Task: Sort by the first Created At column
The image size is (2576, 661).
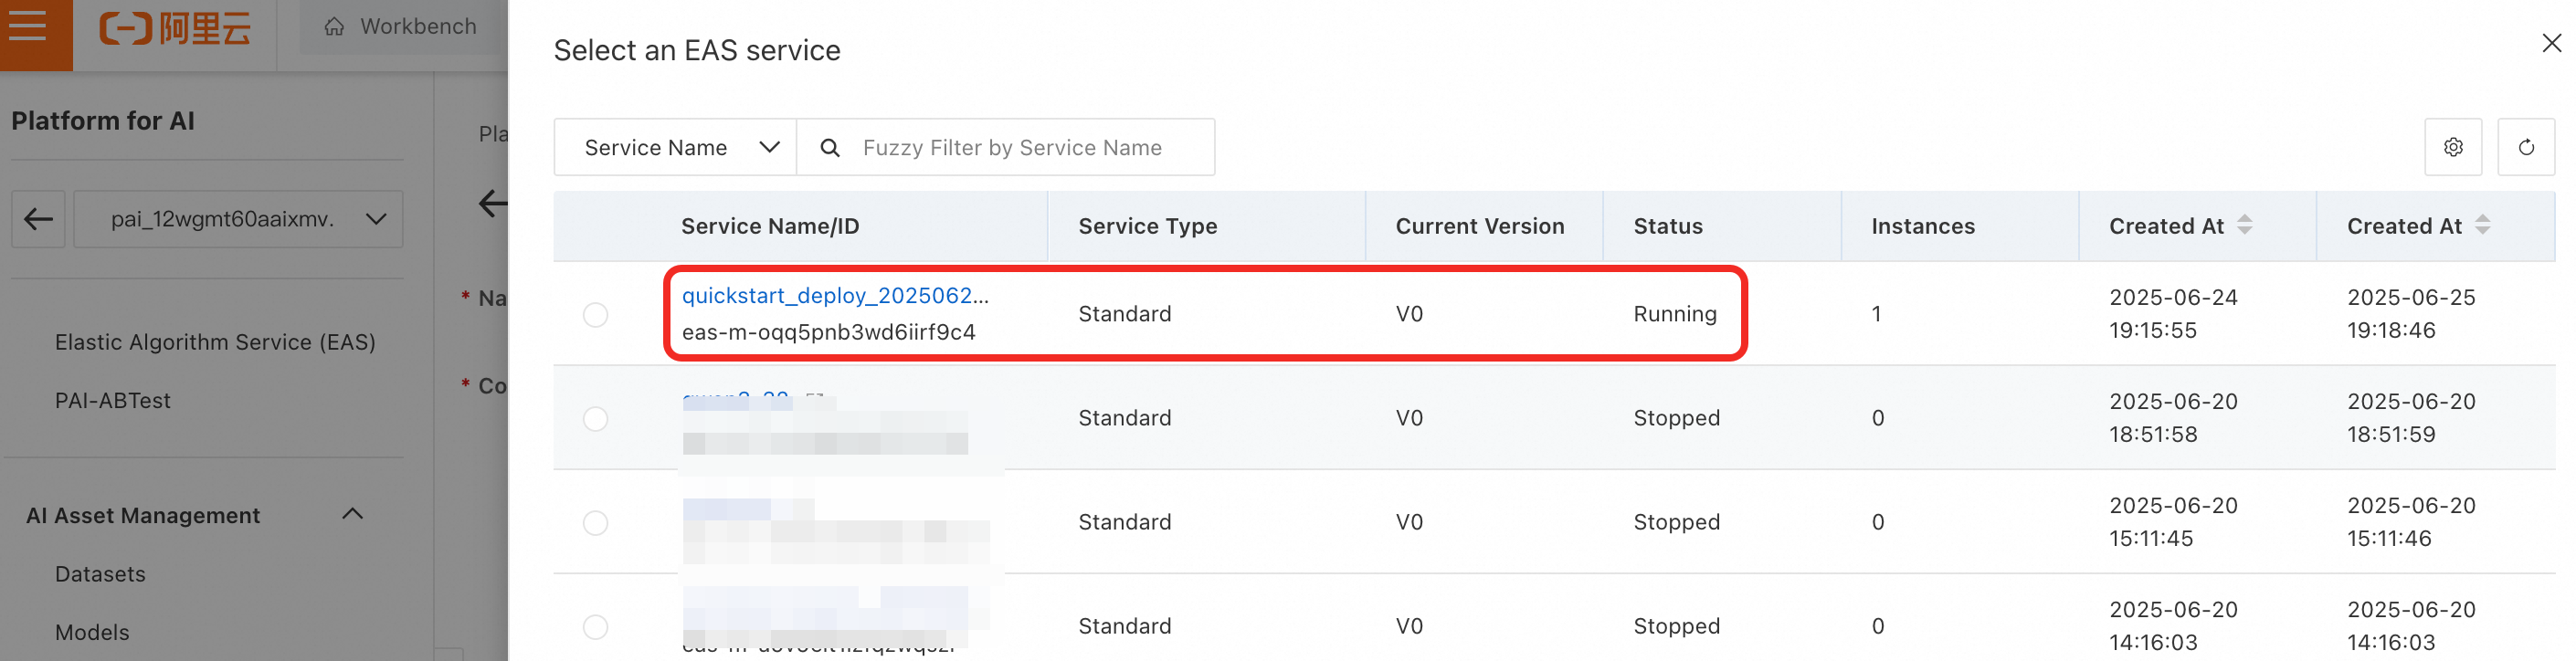Action: point(2244,226)
